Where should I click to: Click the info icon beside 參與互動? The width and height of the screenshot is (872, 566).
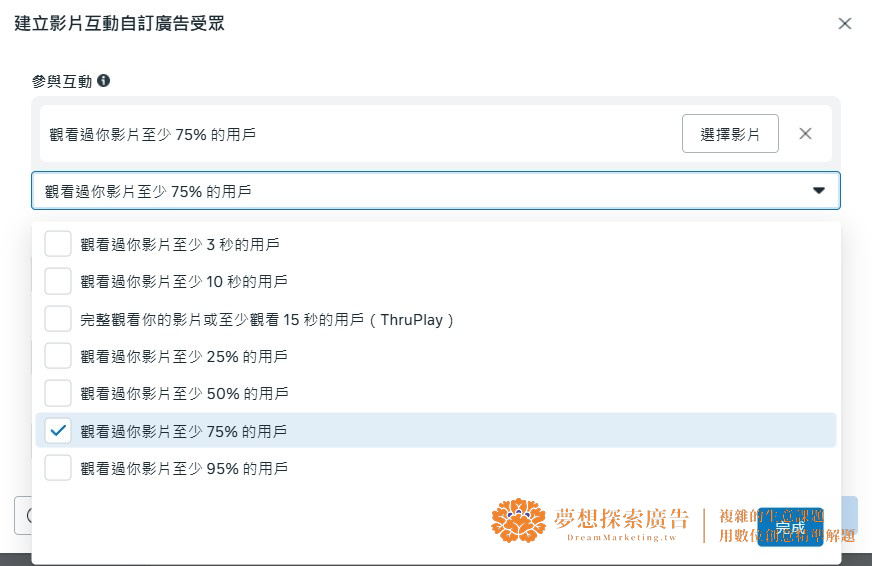click(x=103, y=81)
